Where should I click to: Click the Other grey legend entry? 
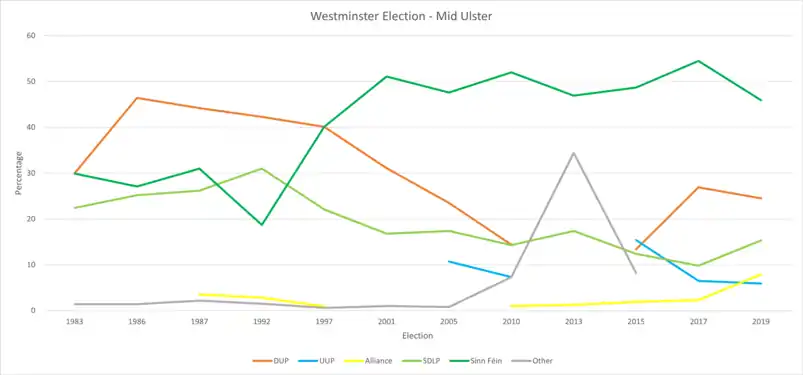[x=532, y=361]
